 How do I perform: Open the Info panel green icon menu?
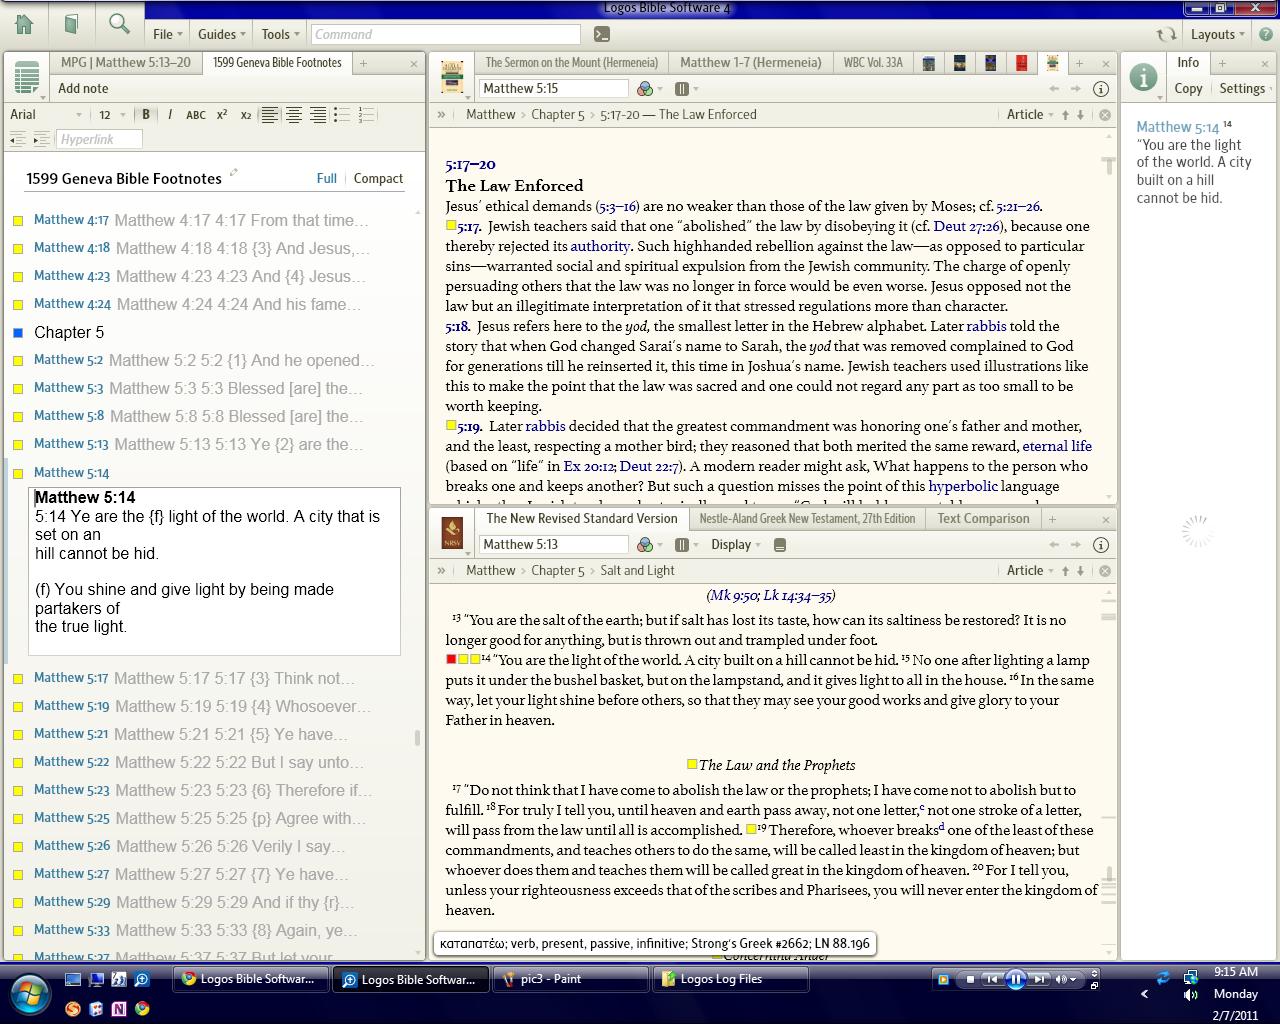[x=1143, y=77]
